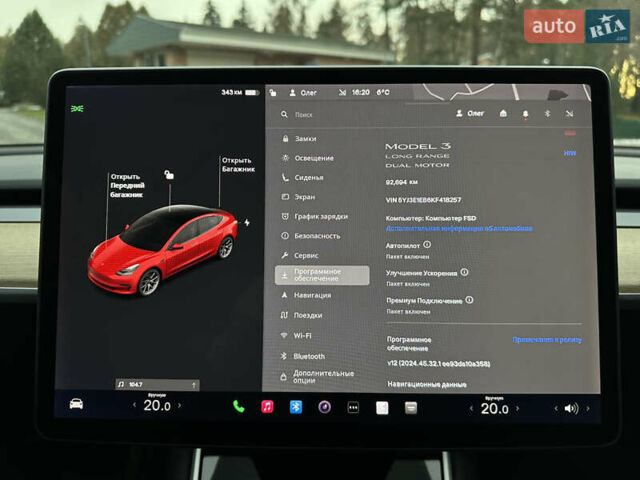Expand the 104.7 media mini-player
The height and width of the screenshot is (480, 640).
[158, 384]
